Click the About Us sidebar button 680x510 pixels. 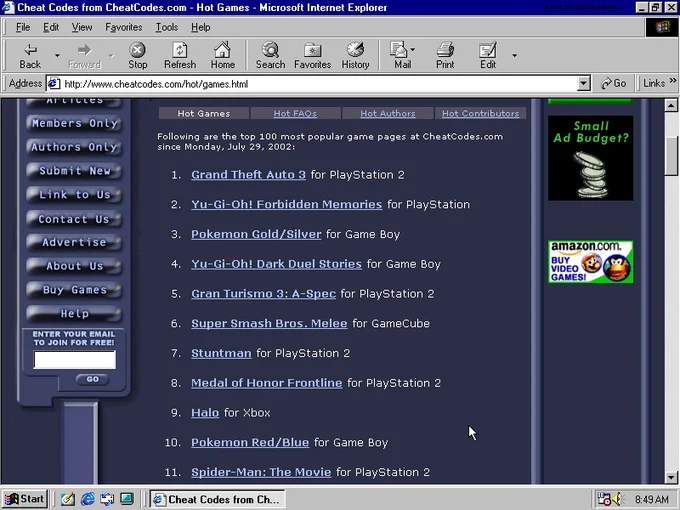click(x=74, y=266)
